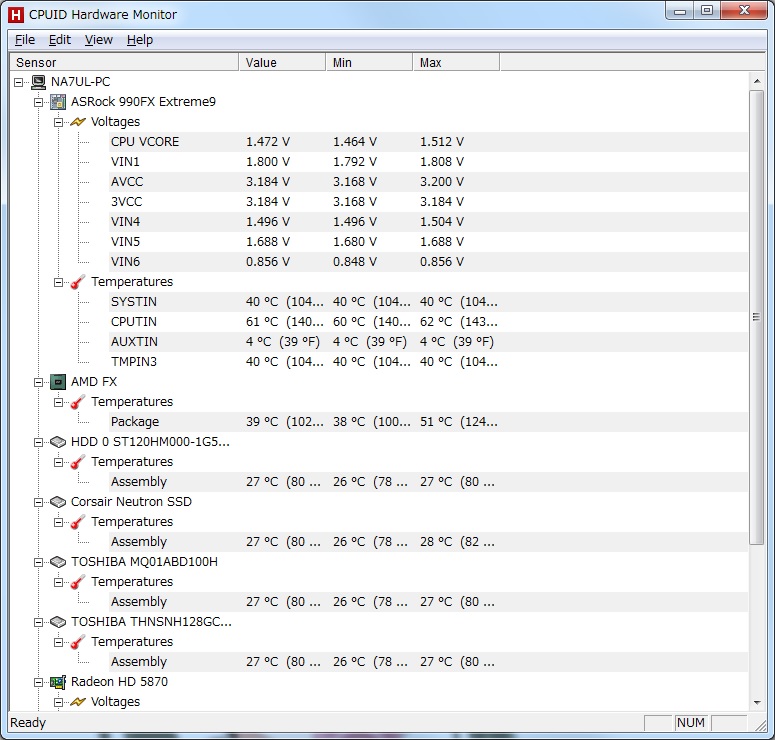775x740 pixels.
Task: Collapse the NA7UL-PC root node
Action: 19,82
